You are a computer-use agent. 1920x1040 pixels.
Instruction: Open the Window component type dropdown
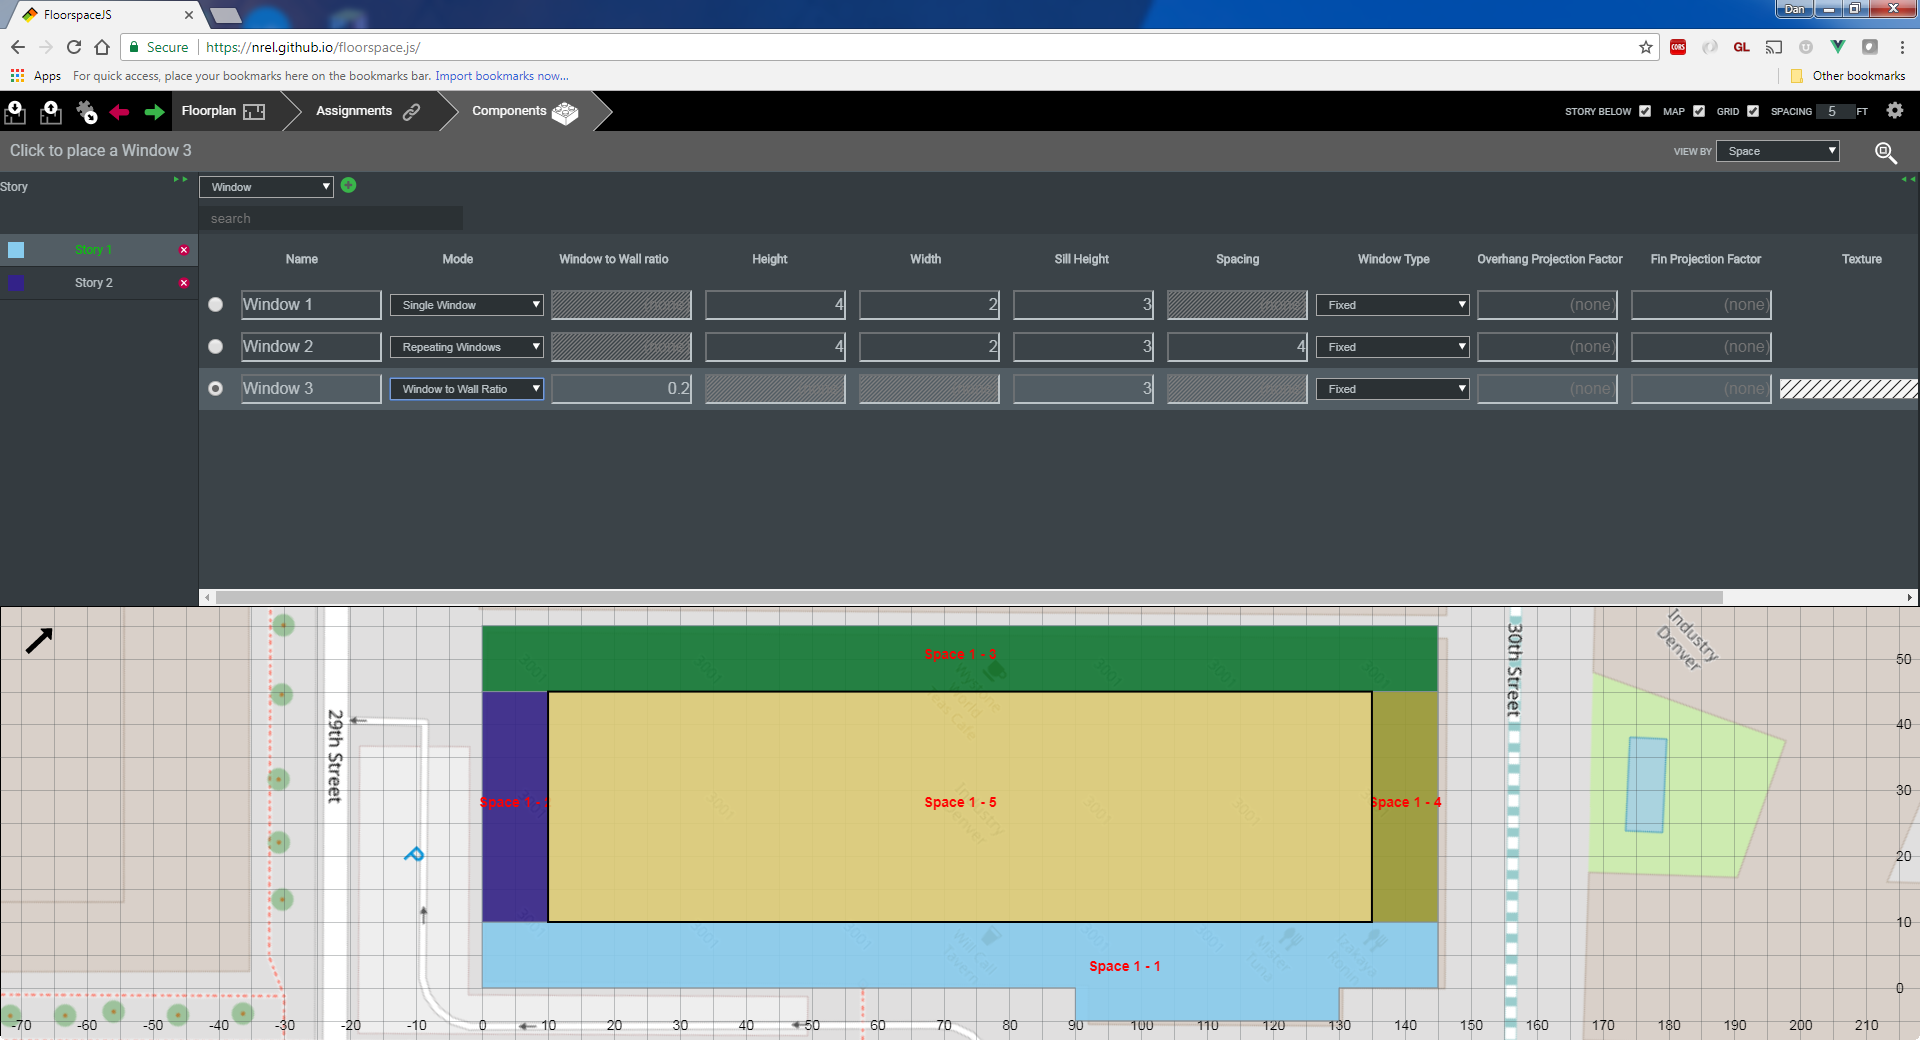266,187
